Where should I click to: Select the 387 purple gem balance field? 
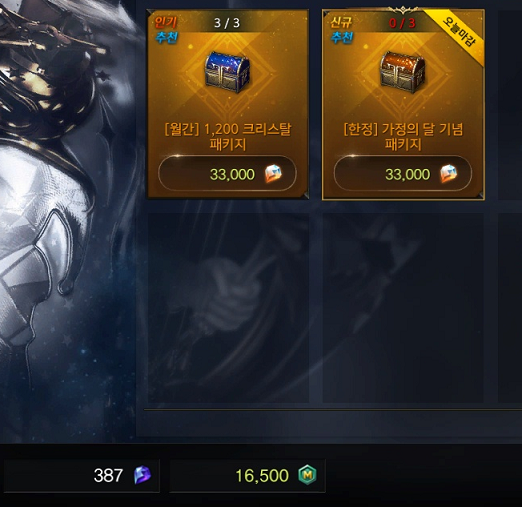point(82,475)
